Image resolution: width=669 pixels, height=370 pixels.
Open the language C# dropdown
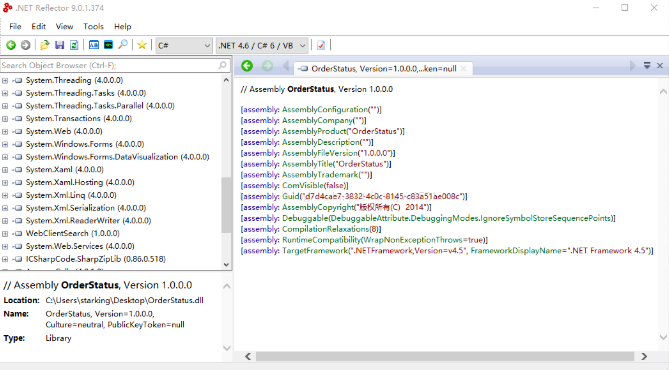[x=183, y=45]
